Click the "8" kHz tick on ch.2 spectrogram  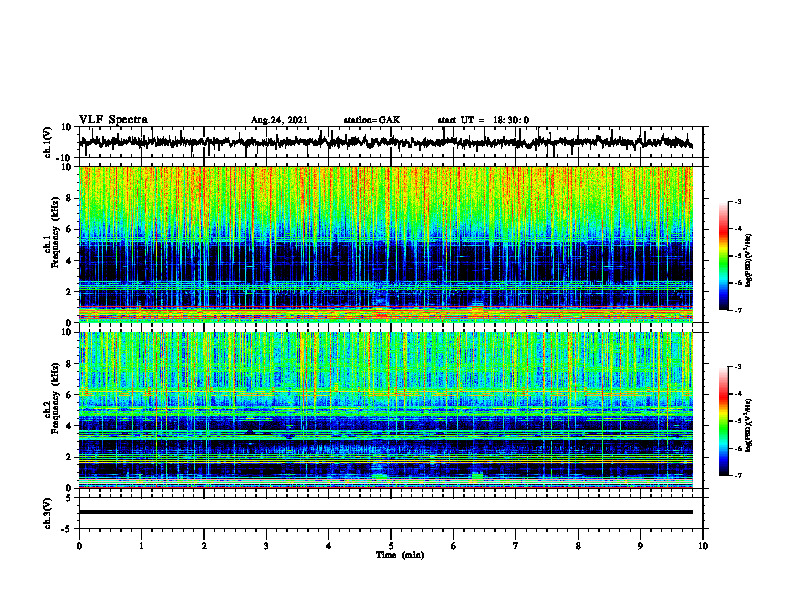pos(69,364)
